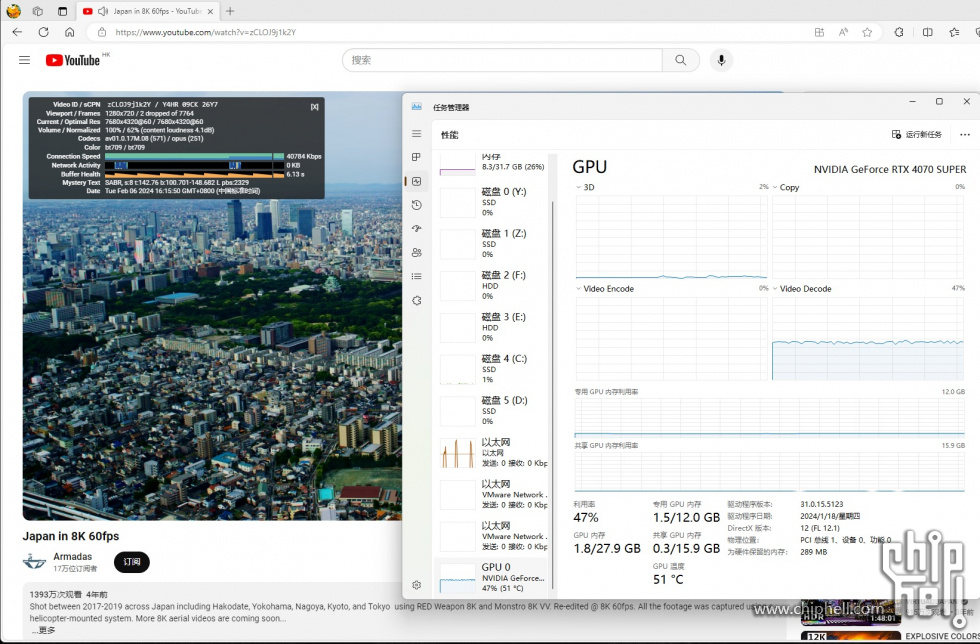Viewport: 980px width, 644px height.
Task: Open the browser home page
Action: [69, 32]
